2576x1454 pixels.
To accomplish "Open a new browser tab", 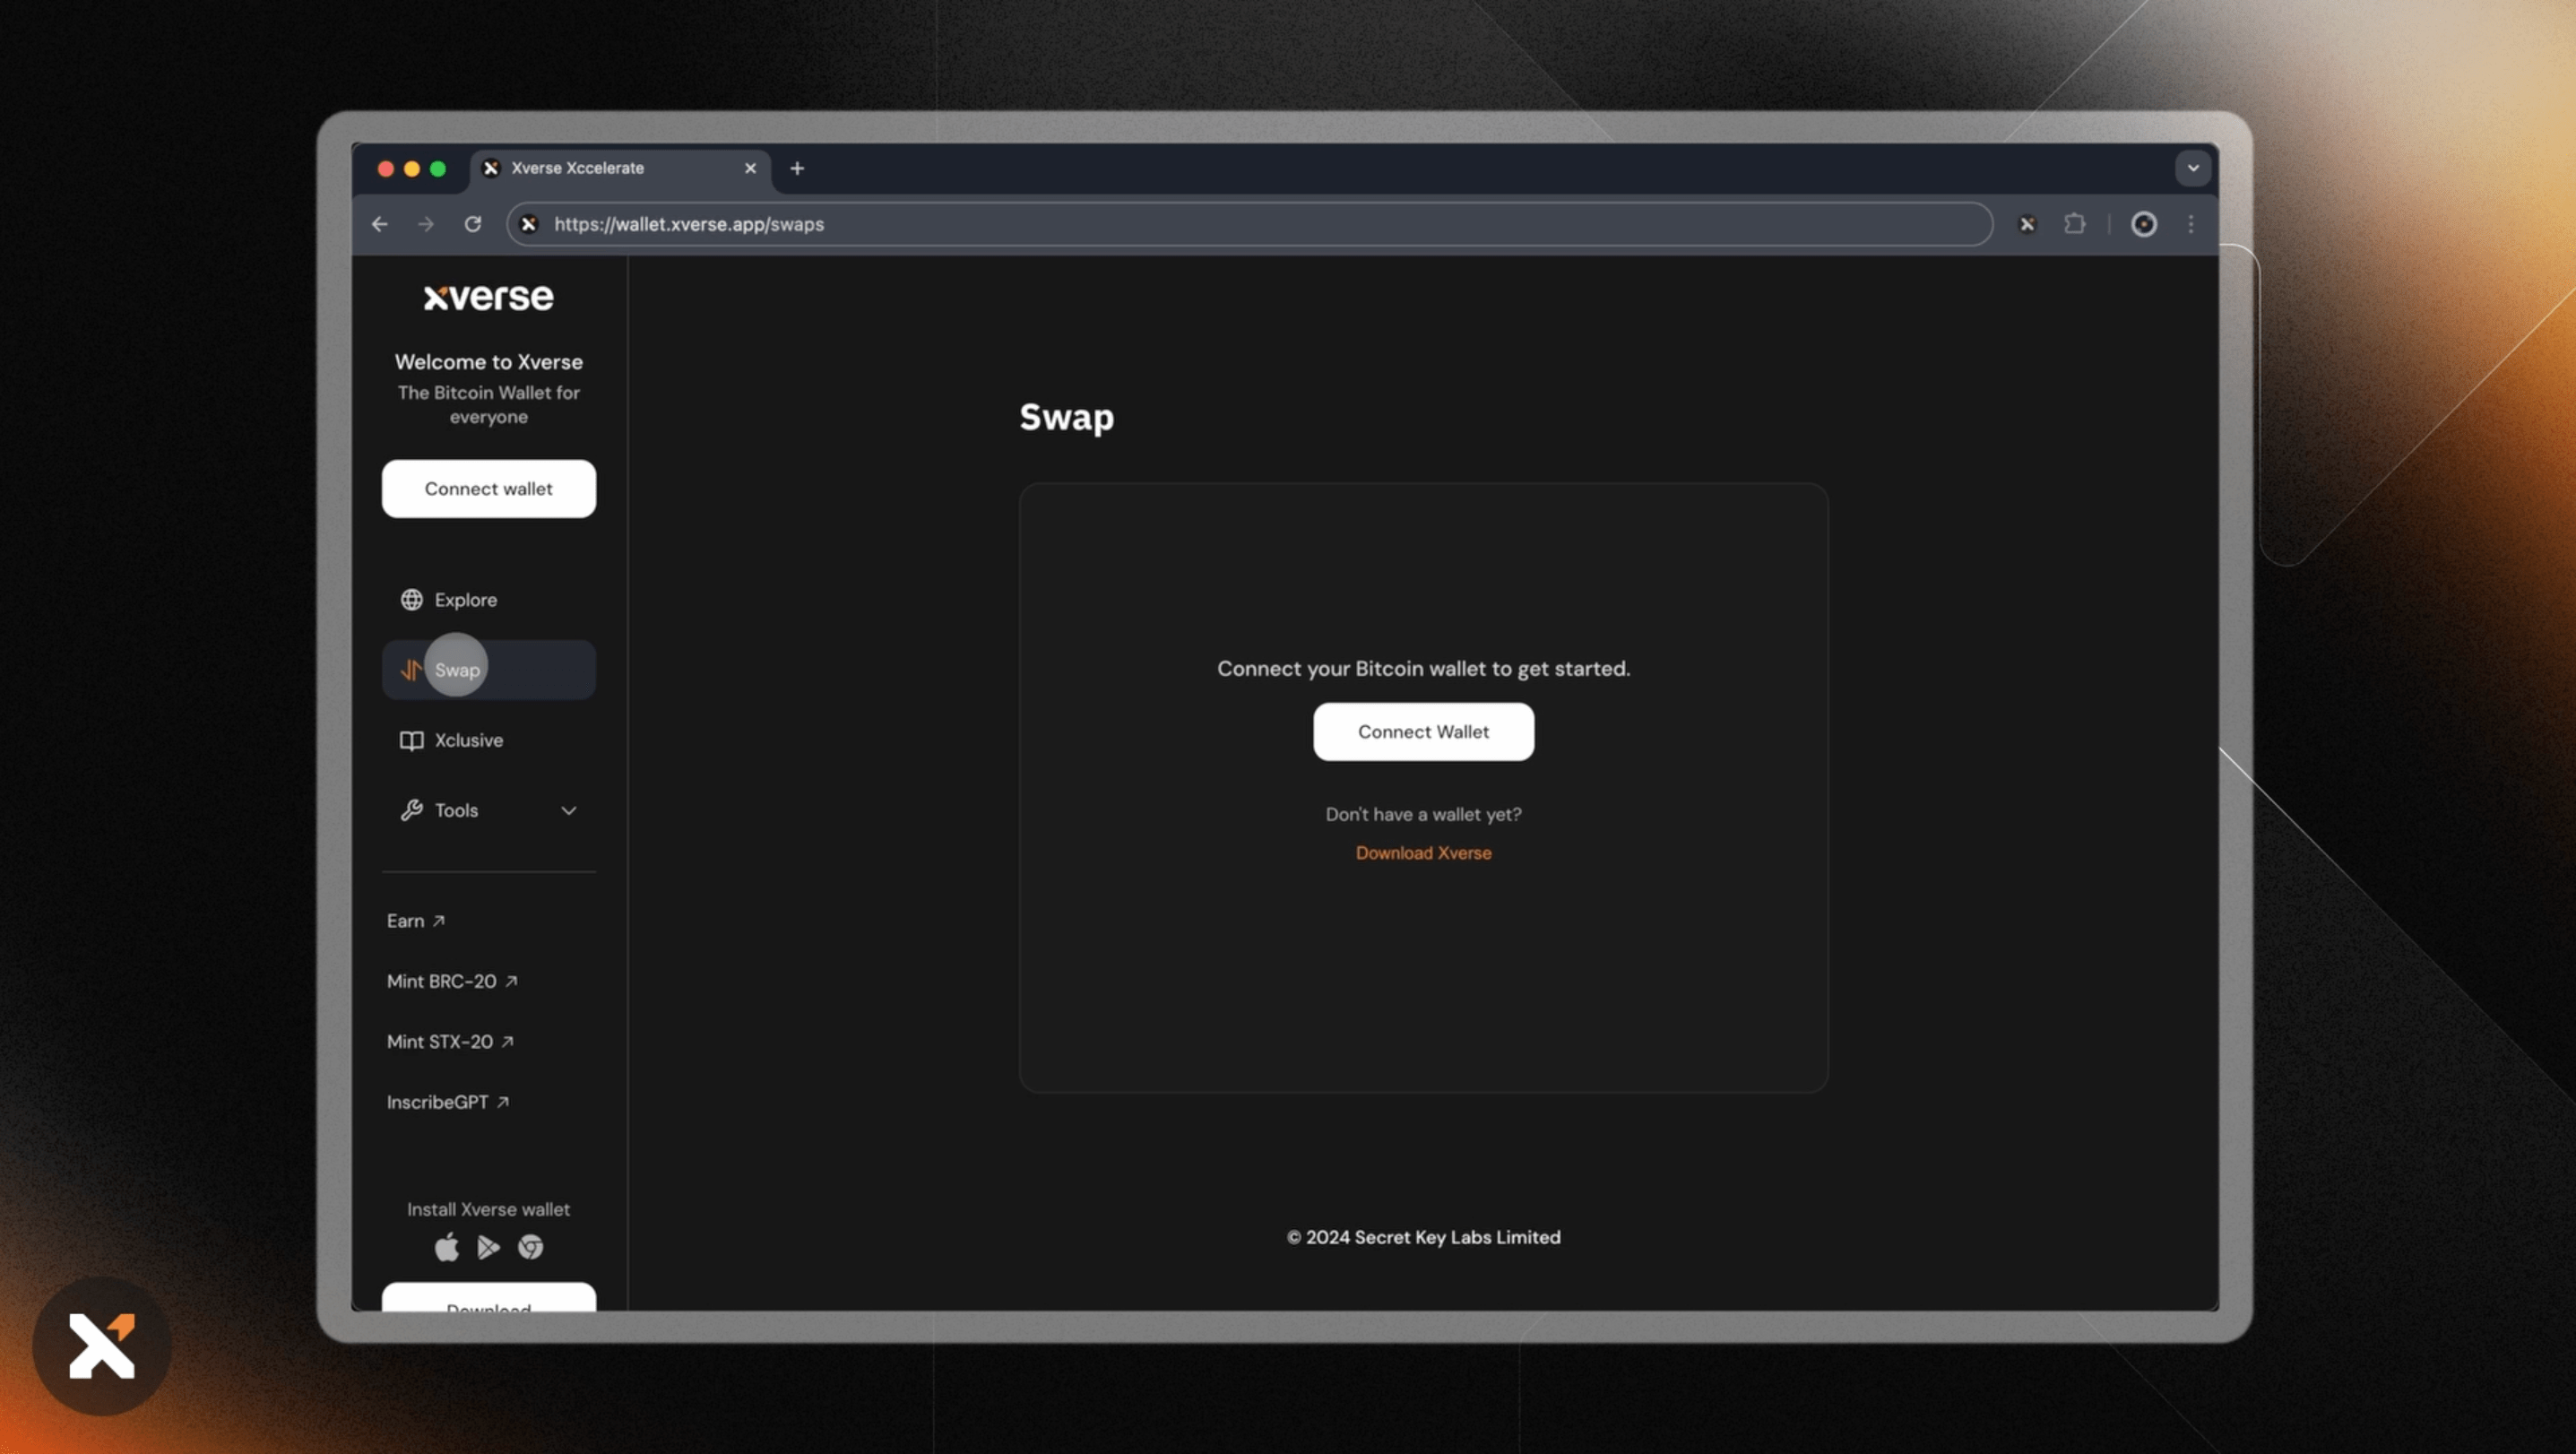I will coord(796,168).
